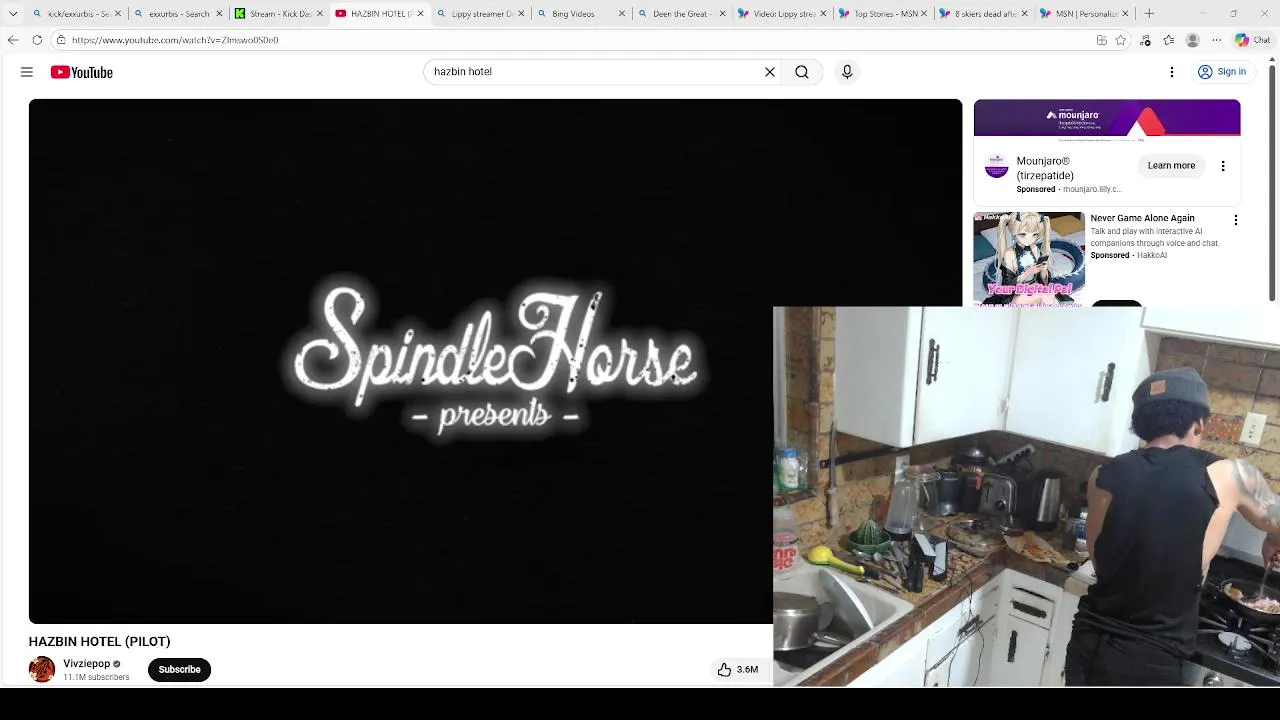Open the split screen browser icon
This screenshot has width=1280, height=720.
coord(1101,40)
